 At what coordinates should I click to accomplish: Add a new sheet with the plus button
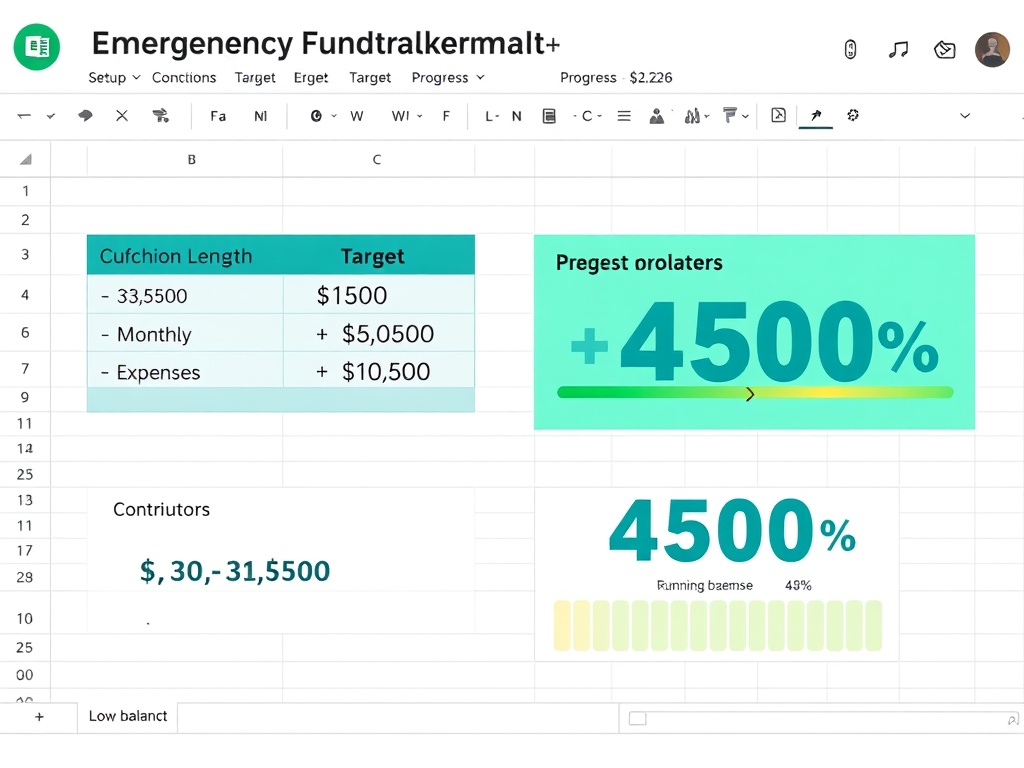[x=39, y=716]
